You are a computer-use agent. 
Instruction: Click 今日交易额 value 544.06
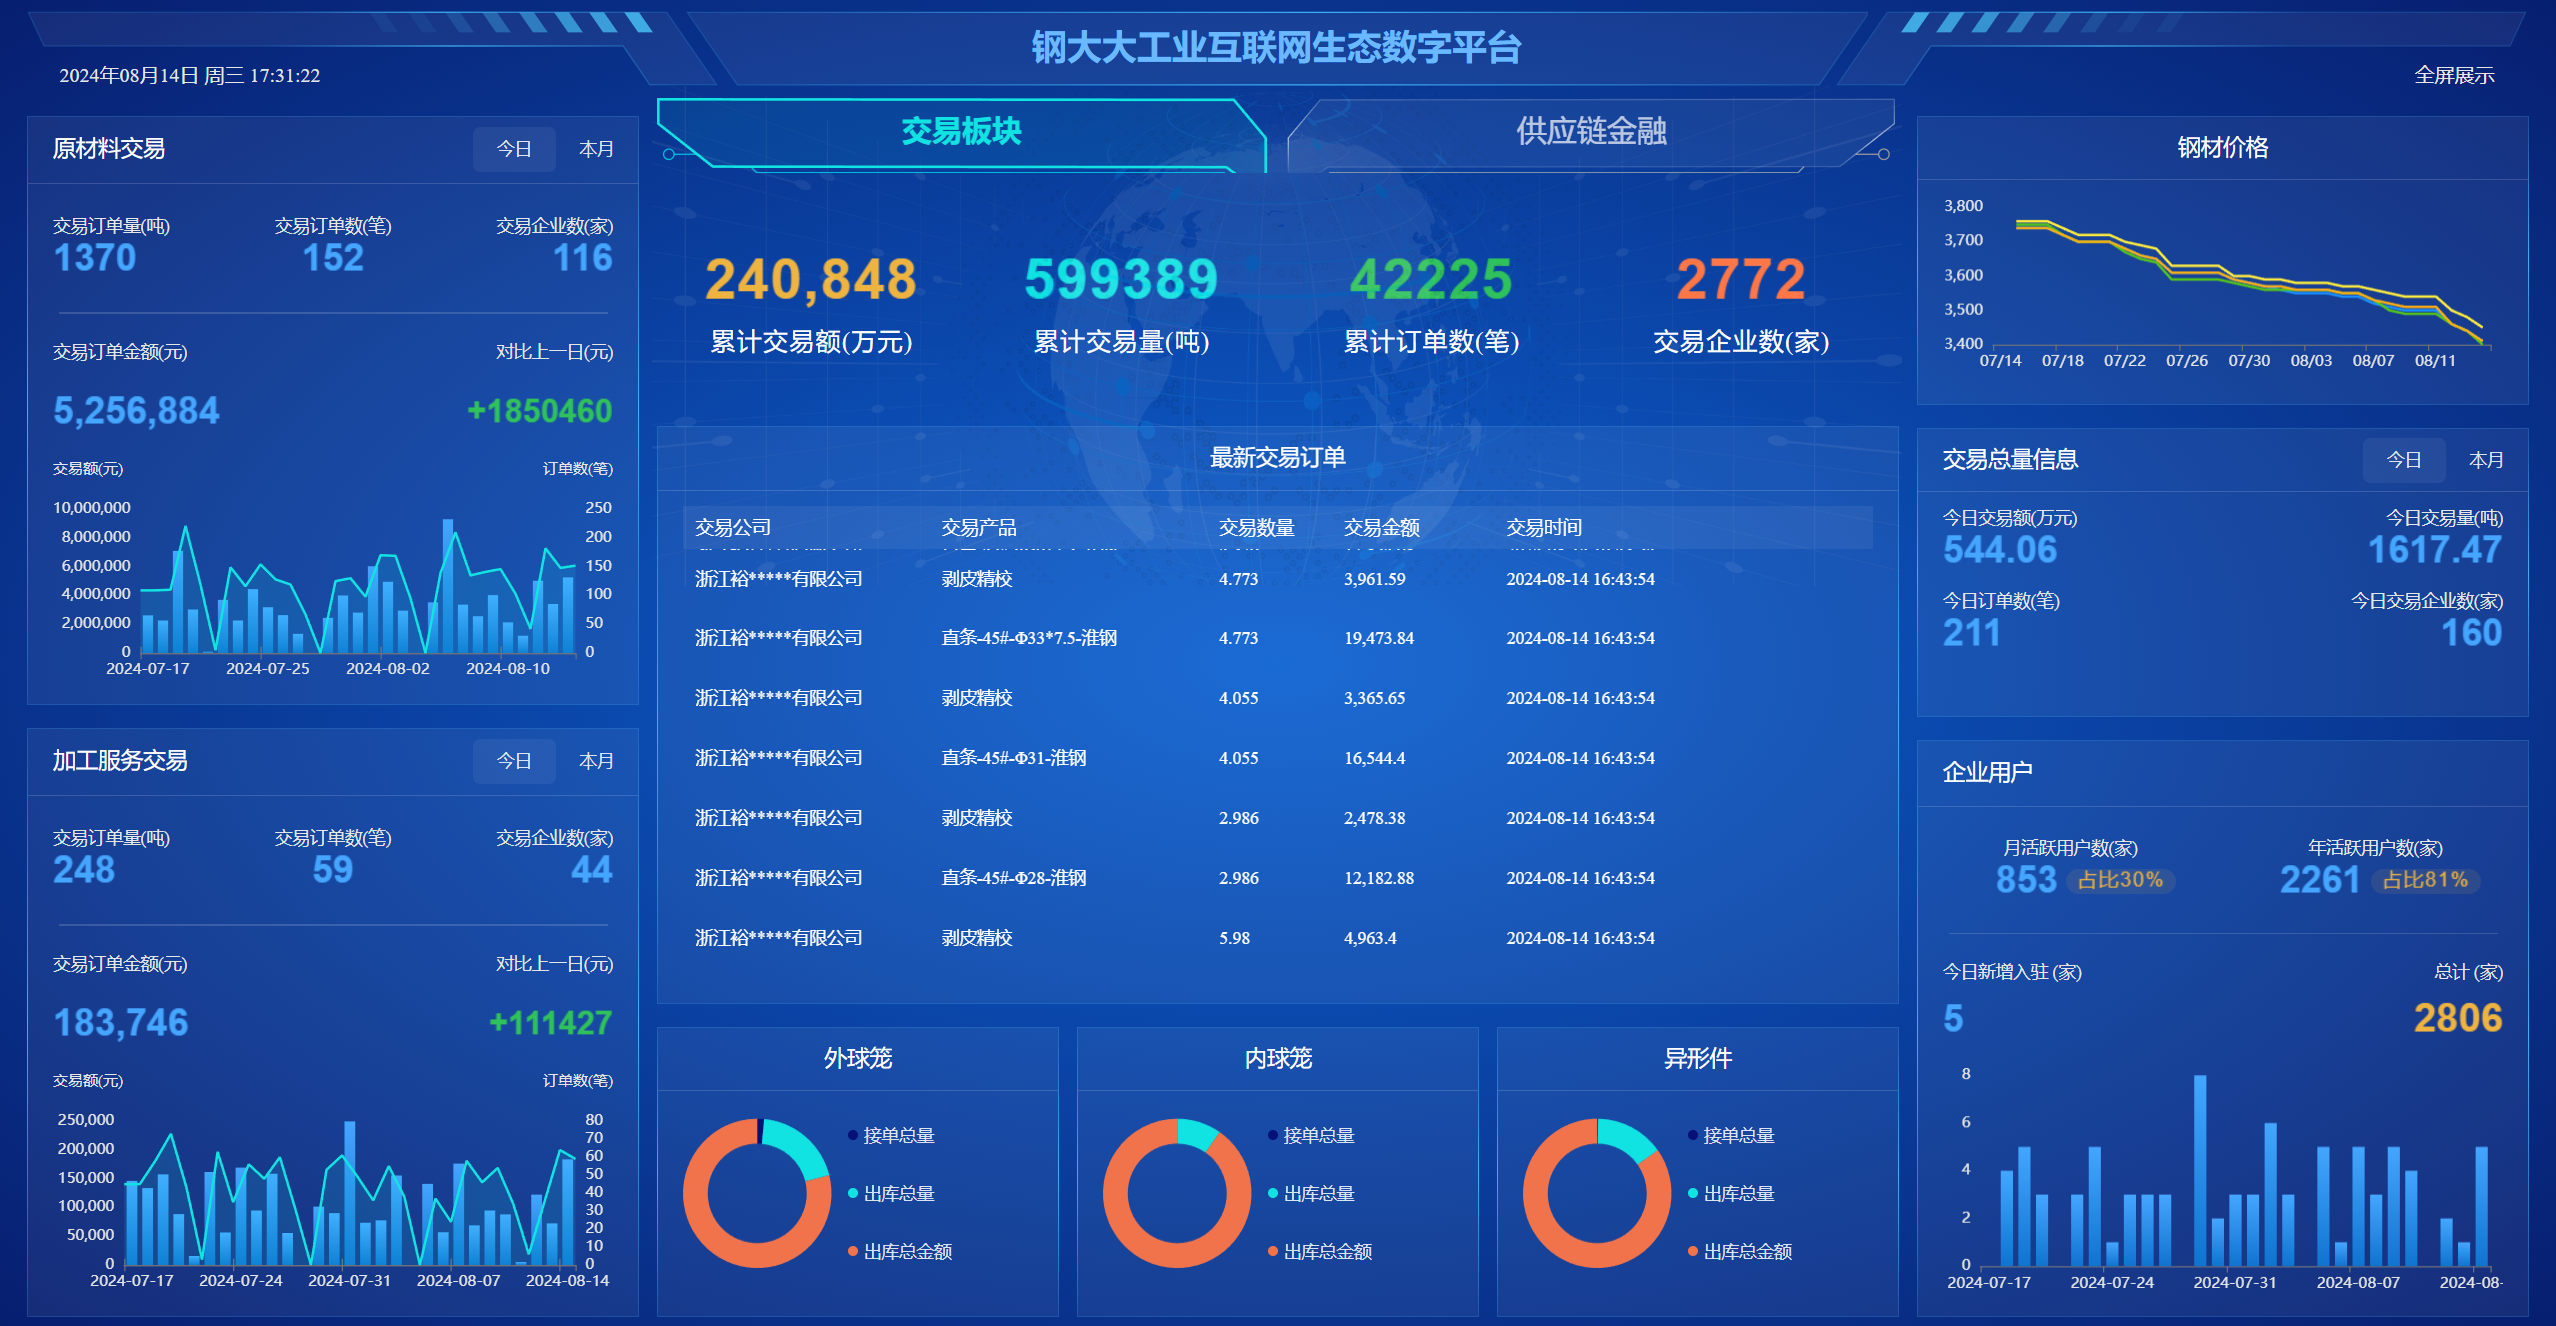(x=2000, y=550)
